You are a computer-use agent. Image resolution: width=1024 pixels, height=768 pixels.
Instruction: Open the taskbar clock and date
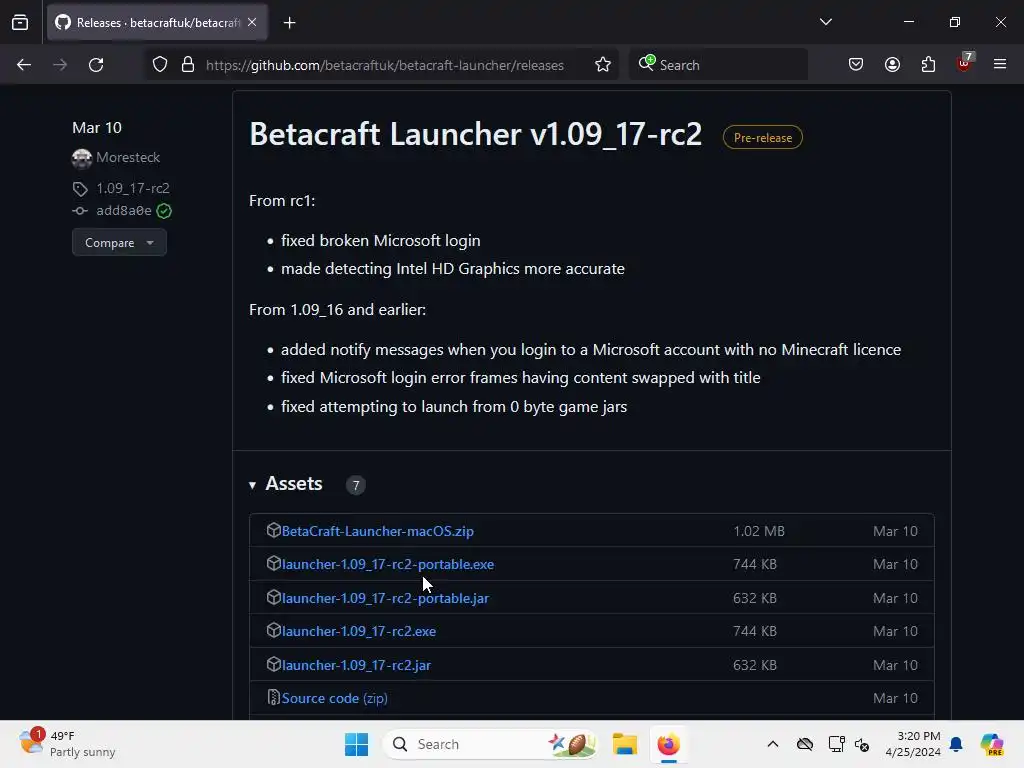pos(912,744)
